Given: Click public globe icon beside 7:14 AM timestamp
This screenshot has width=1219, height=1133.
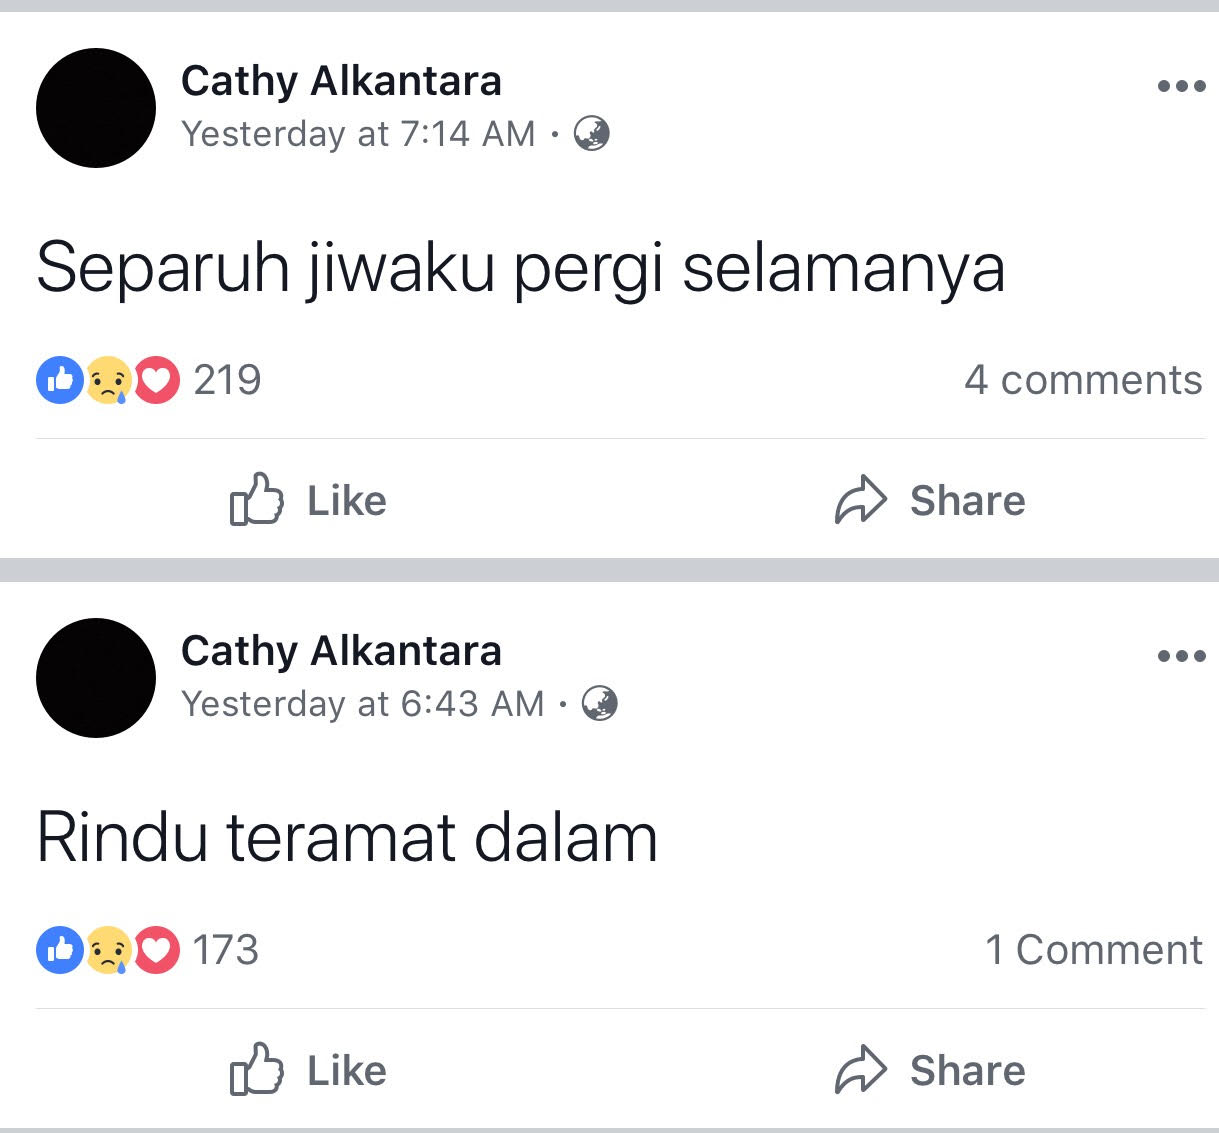Looking at the screenshot, I should pos(592,133).
